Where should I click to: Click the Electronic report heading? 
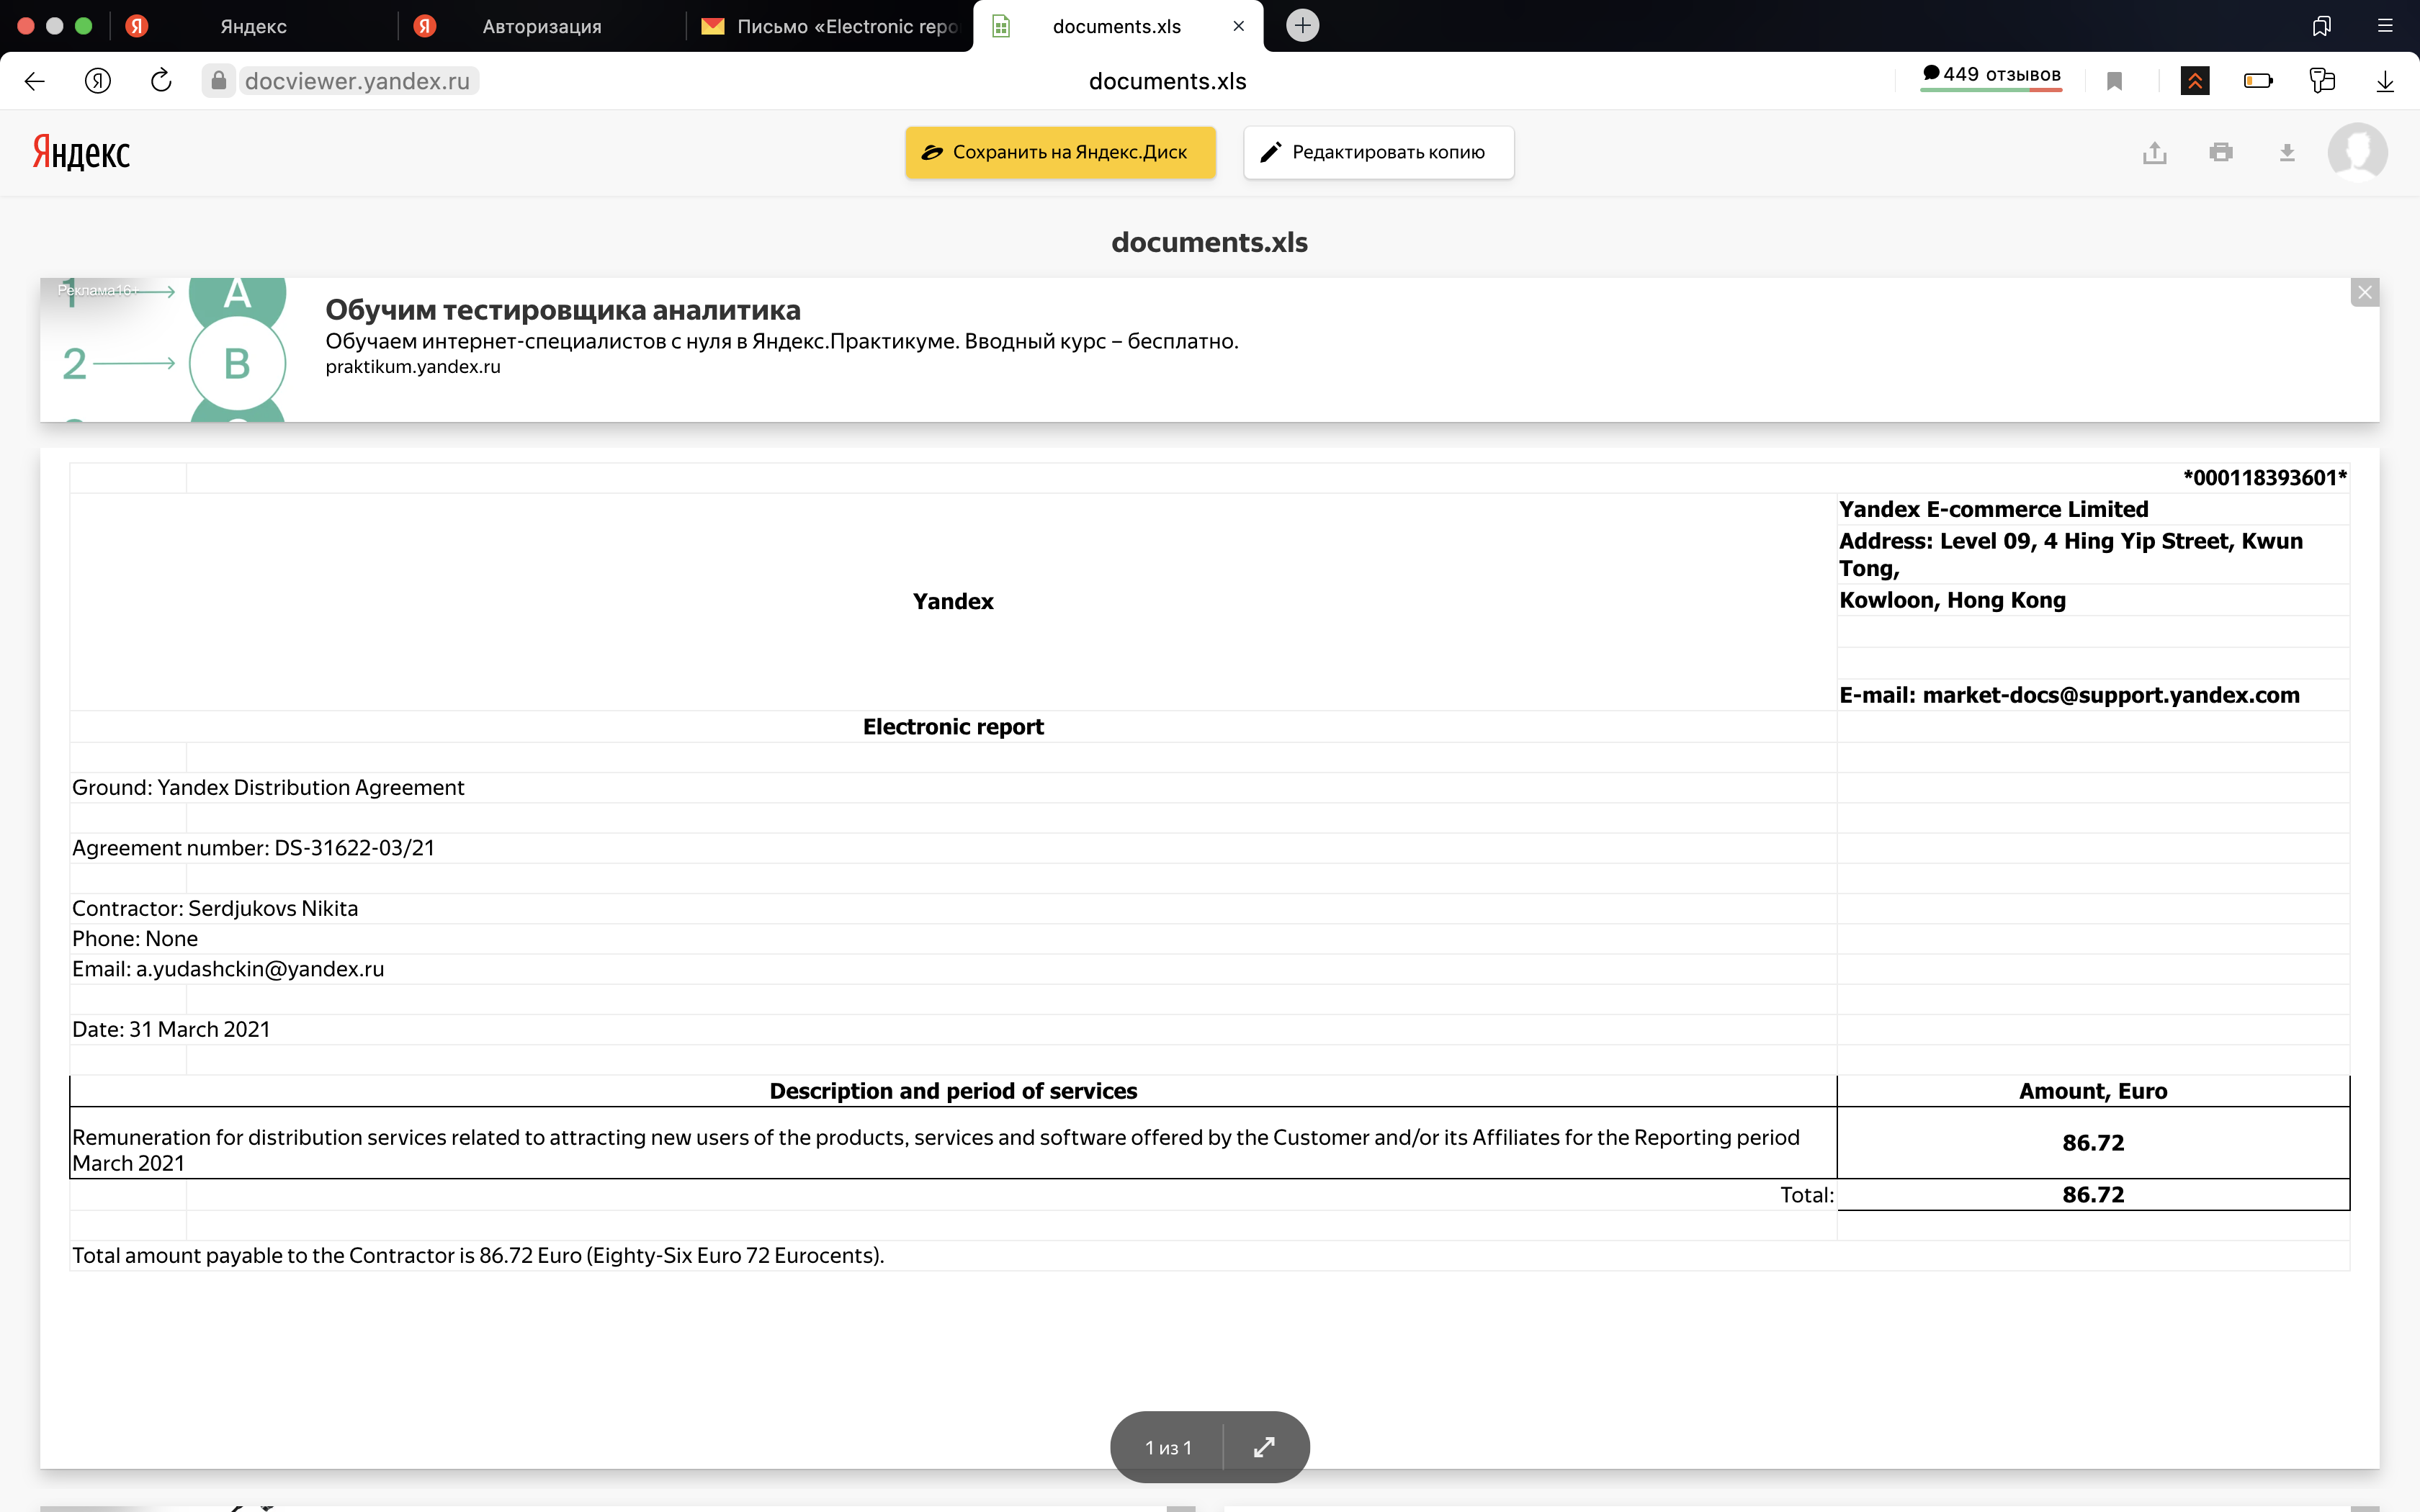click(953, 727)
